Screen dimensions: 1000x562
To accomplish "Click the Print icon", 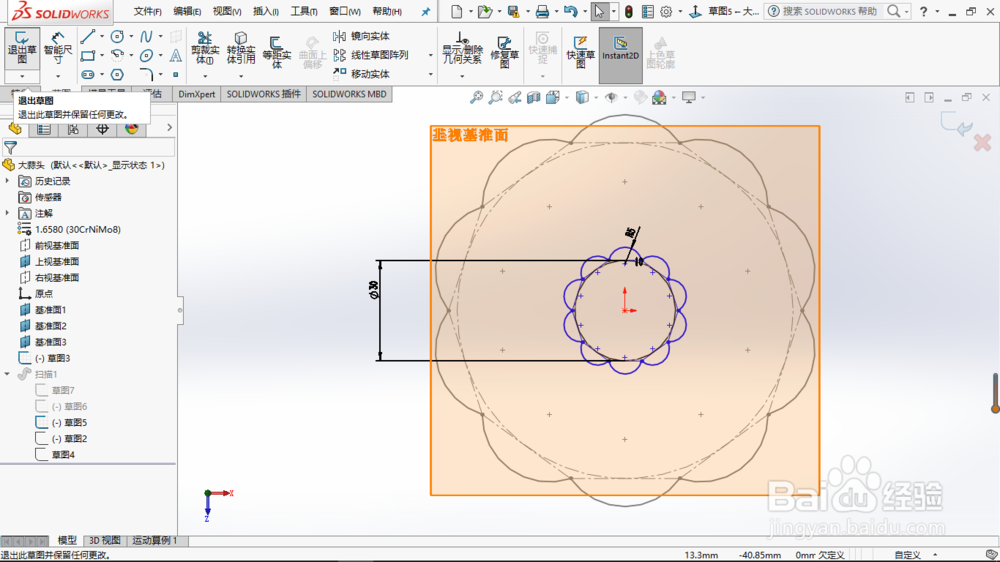I will [x=542, y=11].
